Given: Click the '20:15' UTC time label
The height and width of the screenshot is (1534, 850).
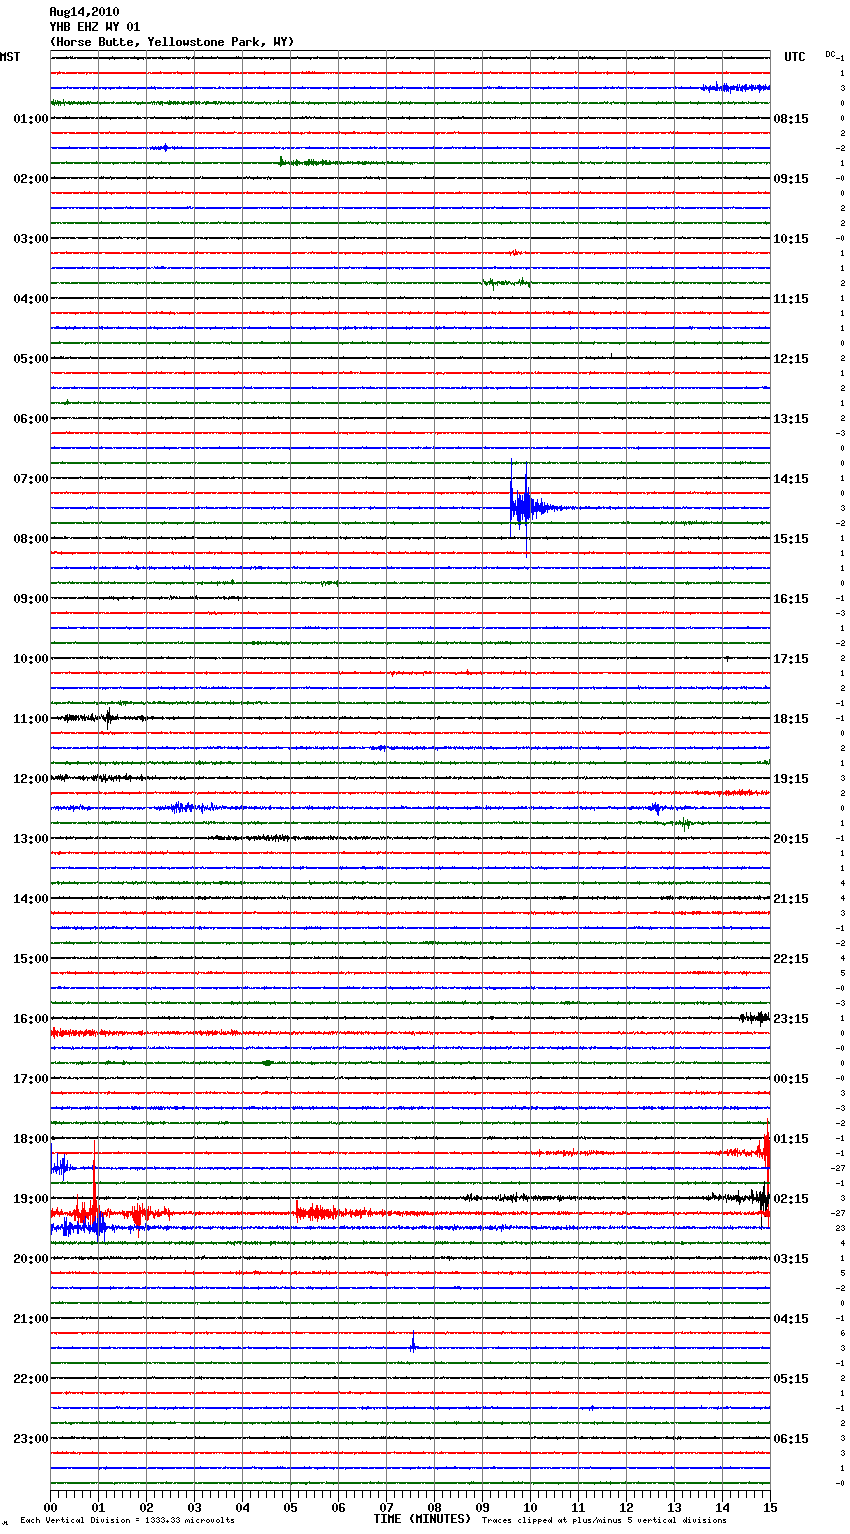Looking at the screenshot, I should [x=791, y=839].
